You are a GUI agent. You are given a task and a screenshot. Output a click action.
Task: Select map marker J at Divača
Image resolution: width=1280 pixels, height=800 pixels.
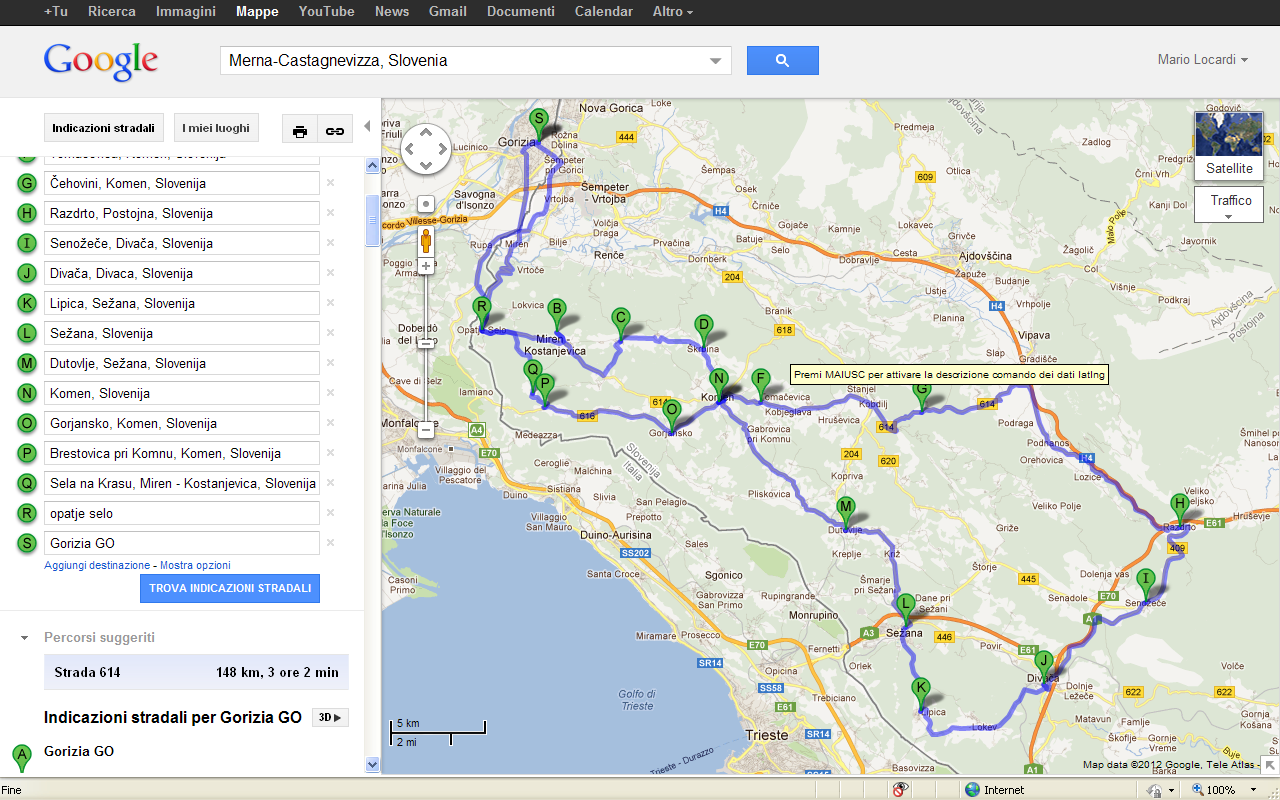pos(1043,666)
